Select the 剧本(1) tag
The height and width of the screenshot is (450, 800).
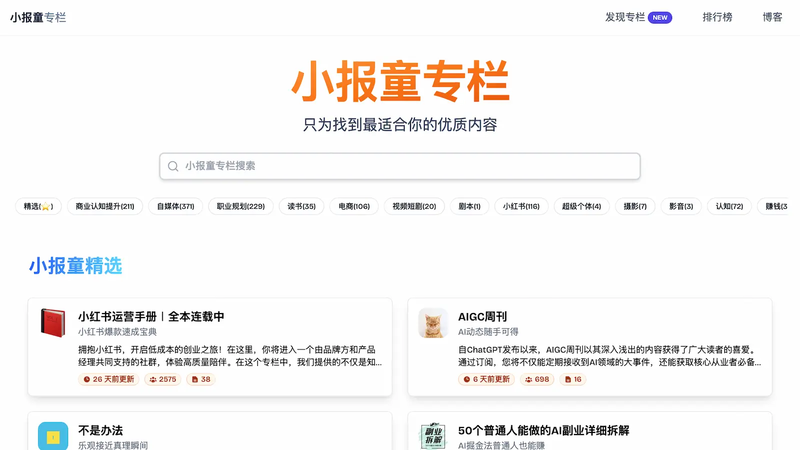[x=469, y=206]
